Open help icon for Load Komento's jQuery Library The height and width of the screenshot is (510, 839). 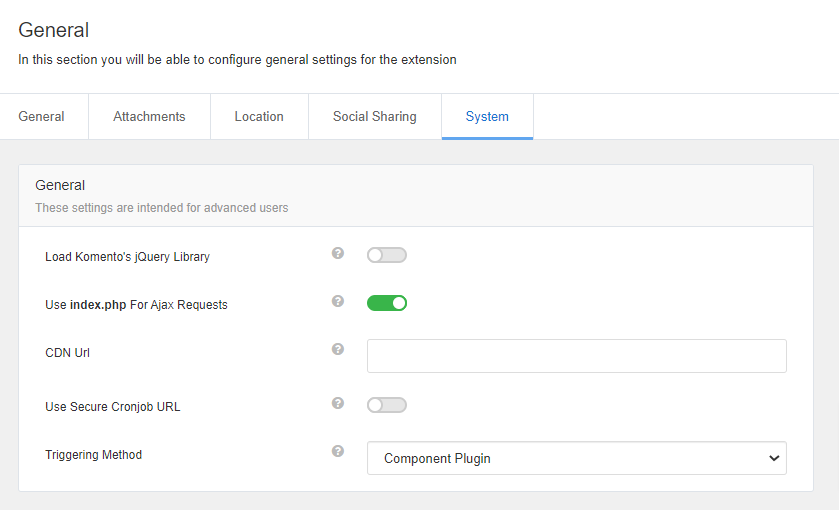click(338, 253)
